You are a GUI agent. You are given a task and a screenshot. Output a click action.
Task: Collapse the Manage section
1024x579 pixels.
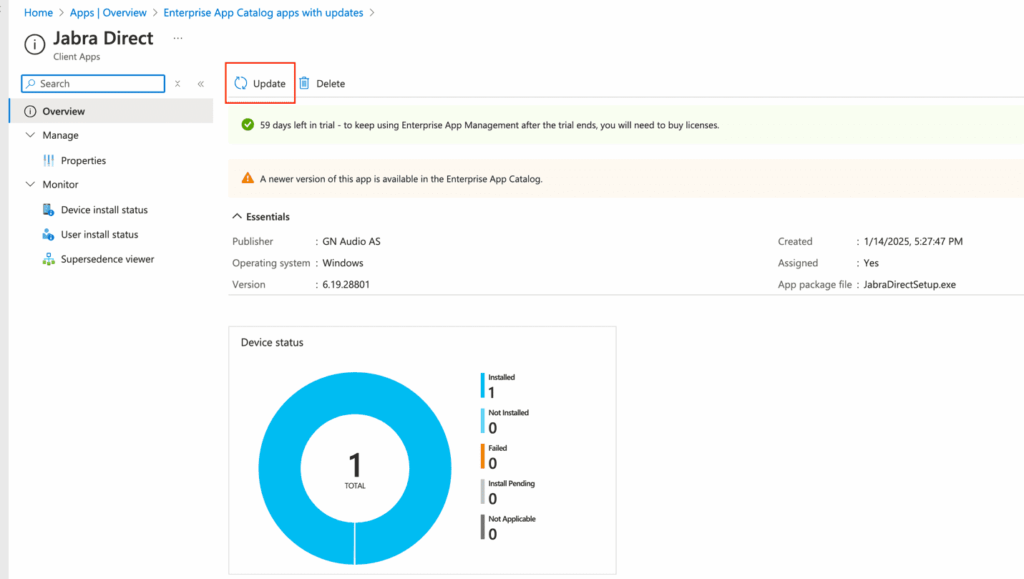point(30,135)
